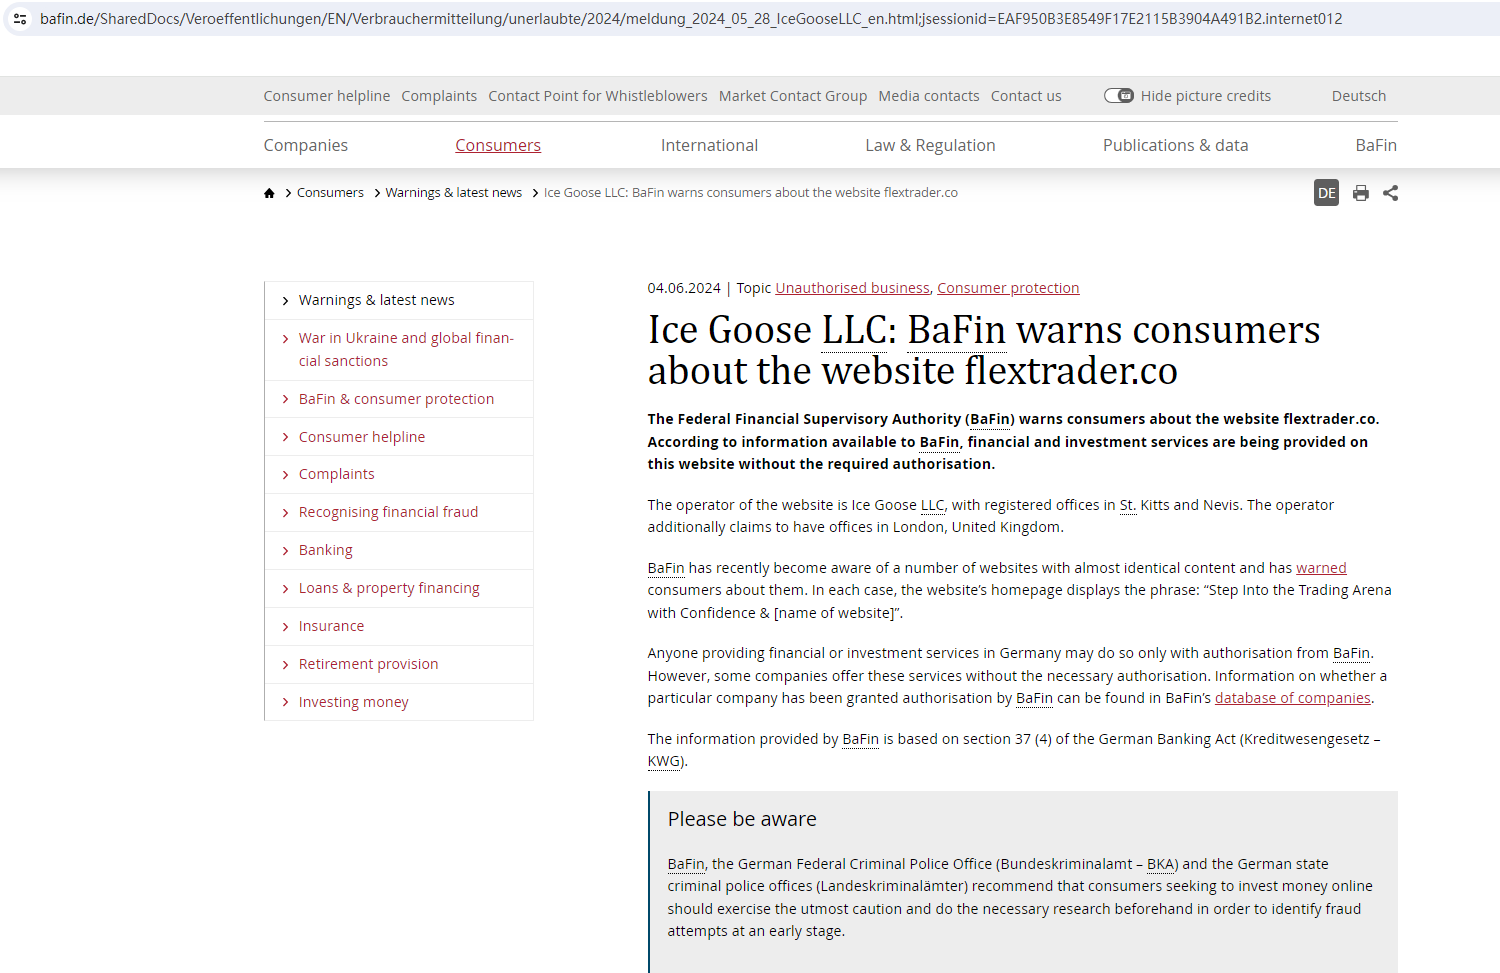Open Investing money in the sidebar
This screenshot has height=973, width=1500.
353,702
